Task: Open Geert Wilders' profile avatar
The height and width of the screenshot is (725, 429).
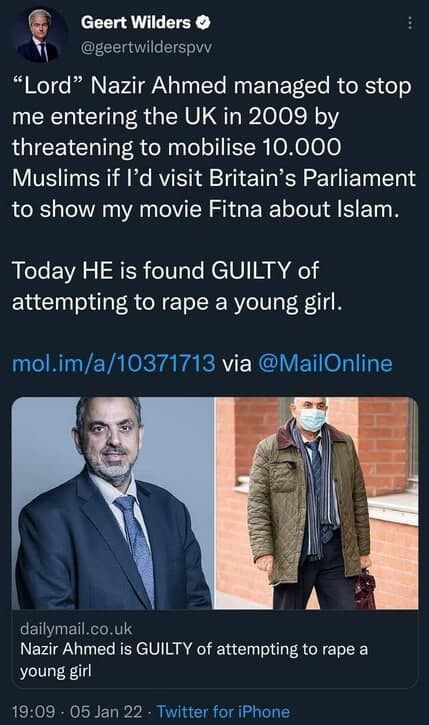Action: pyautogui.click(x=39, y=36)
